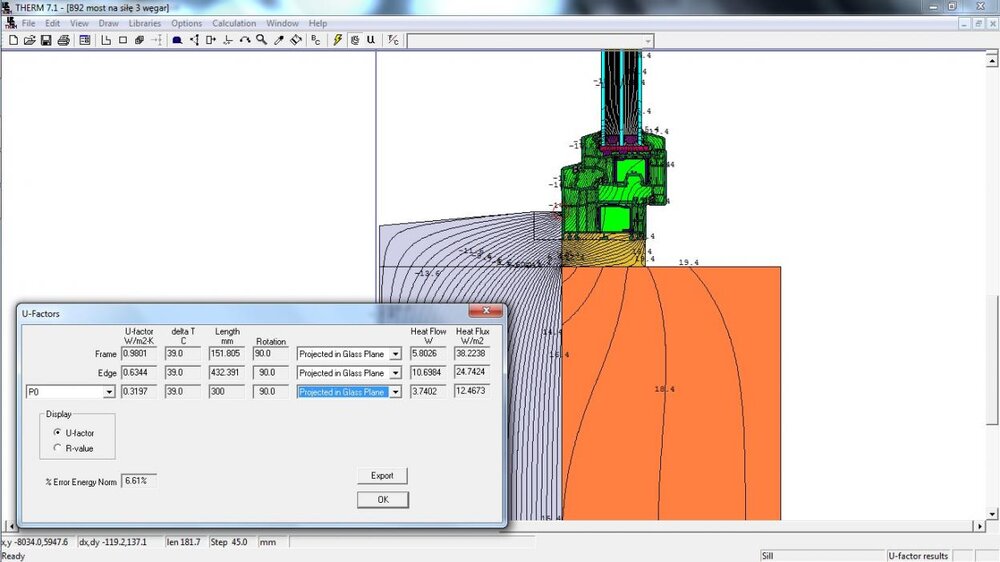The width and height of the screenshot is (1000, 562).
Task: Select the R-value display radio button
Action: (57, 448)
